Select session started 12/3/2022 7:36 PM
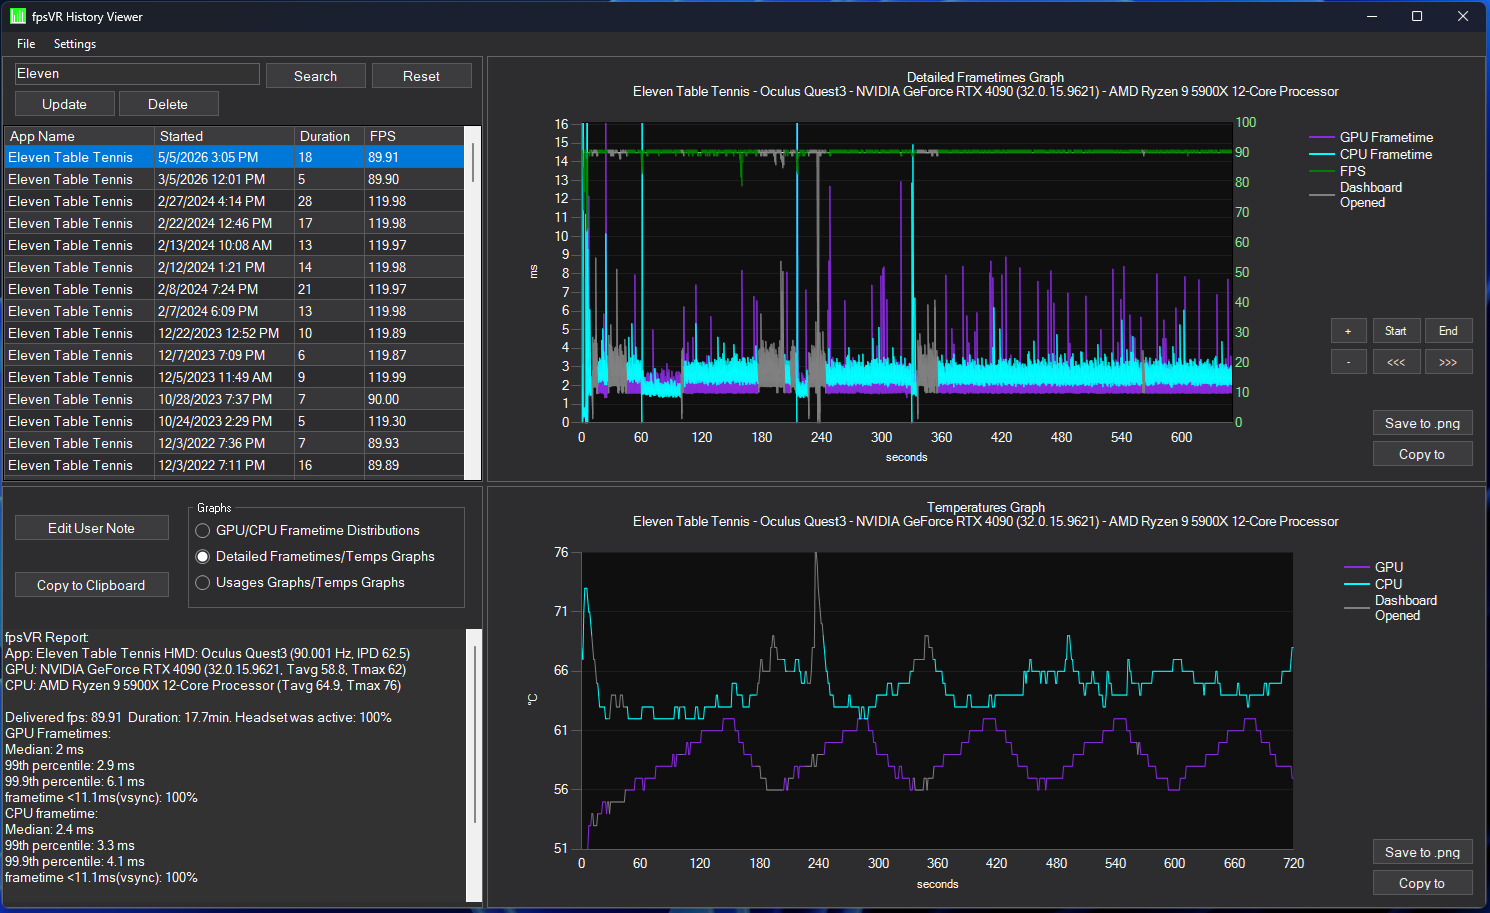 [234, 443]
